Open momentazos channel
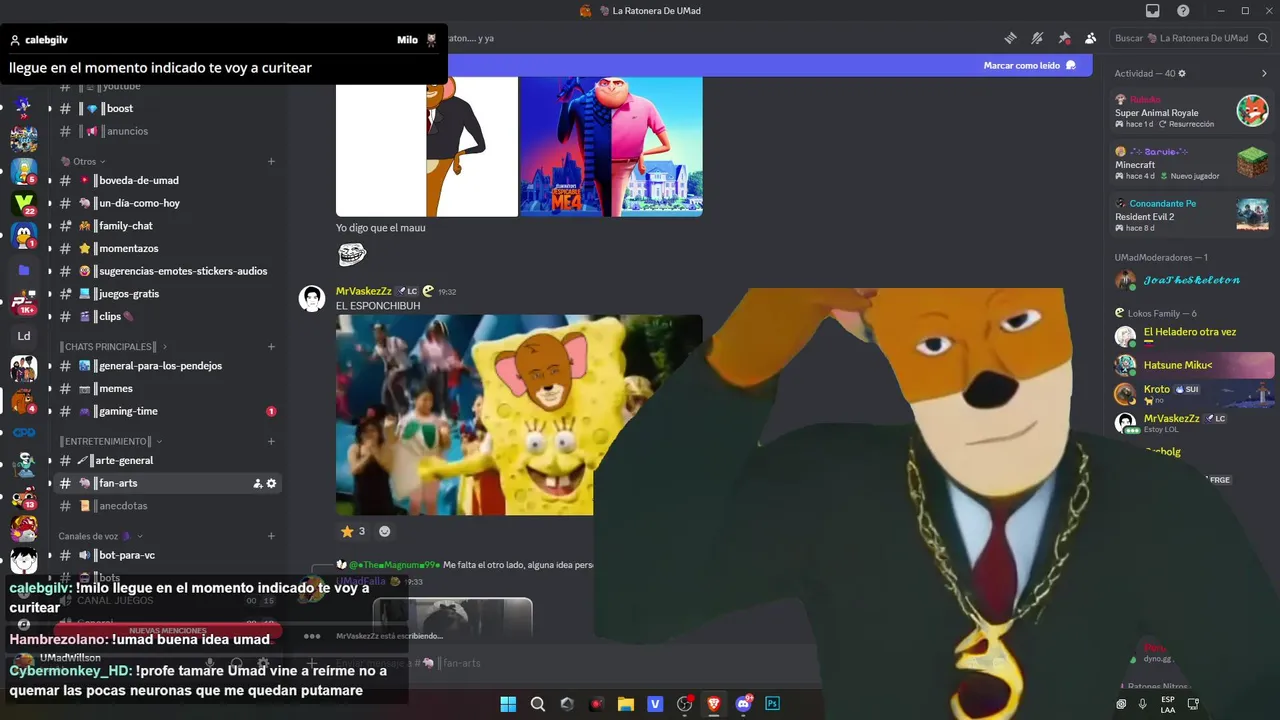This screenshot has height=720, width=1280. (166, 248)
